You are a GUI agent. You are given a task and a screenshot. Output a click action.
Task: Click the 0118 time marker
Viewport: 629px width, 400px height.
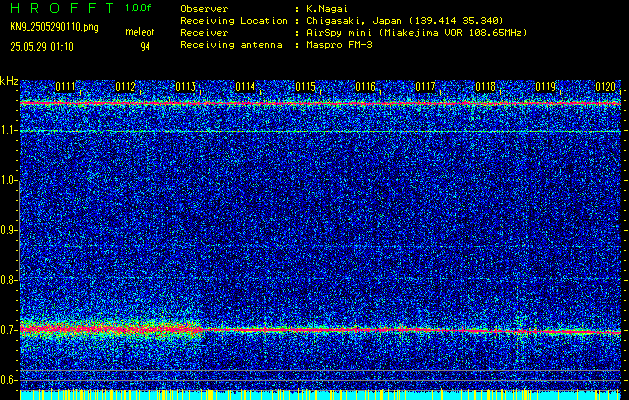(x=485, y=87)
